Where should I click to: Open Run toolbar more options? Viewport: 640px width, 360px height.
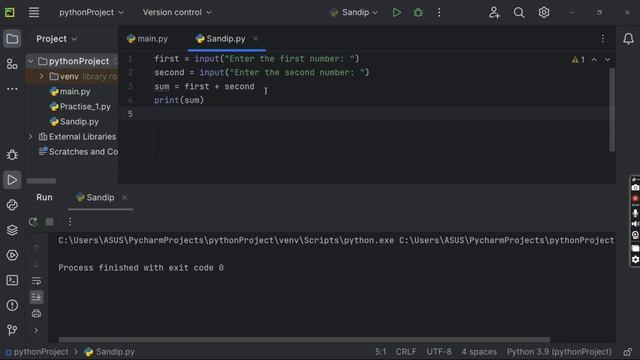point(70,222)
